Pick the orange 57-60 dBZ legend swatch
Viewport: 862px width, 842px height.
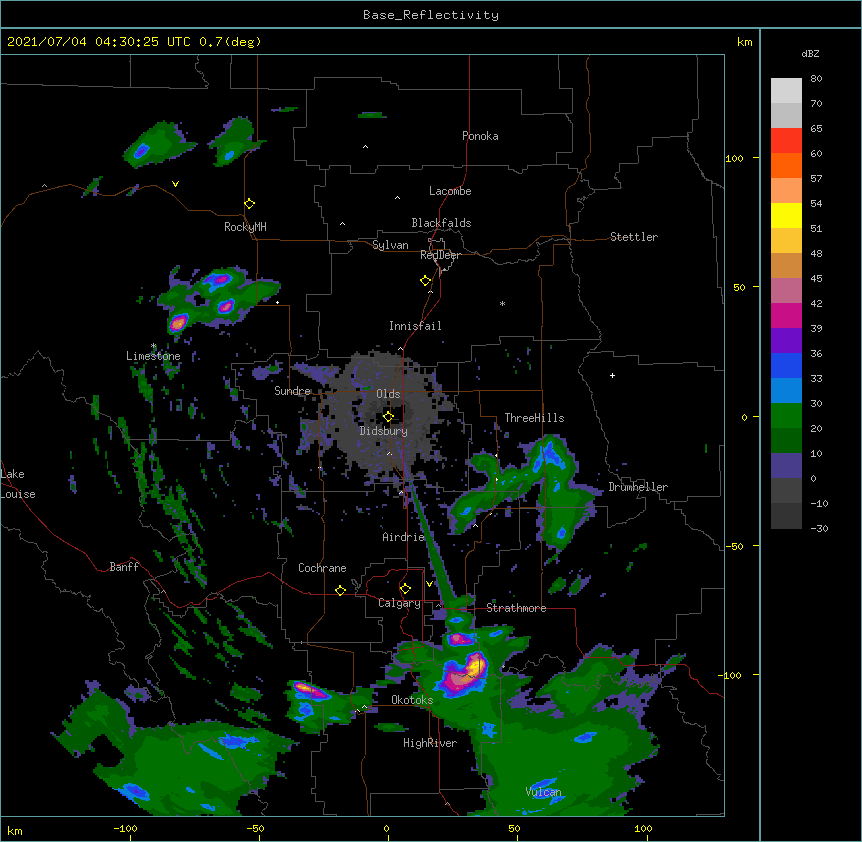pos(786,165)
